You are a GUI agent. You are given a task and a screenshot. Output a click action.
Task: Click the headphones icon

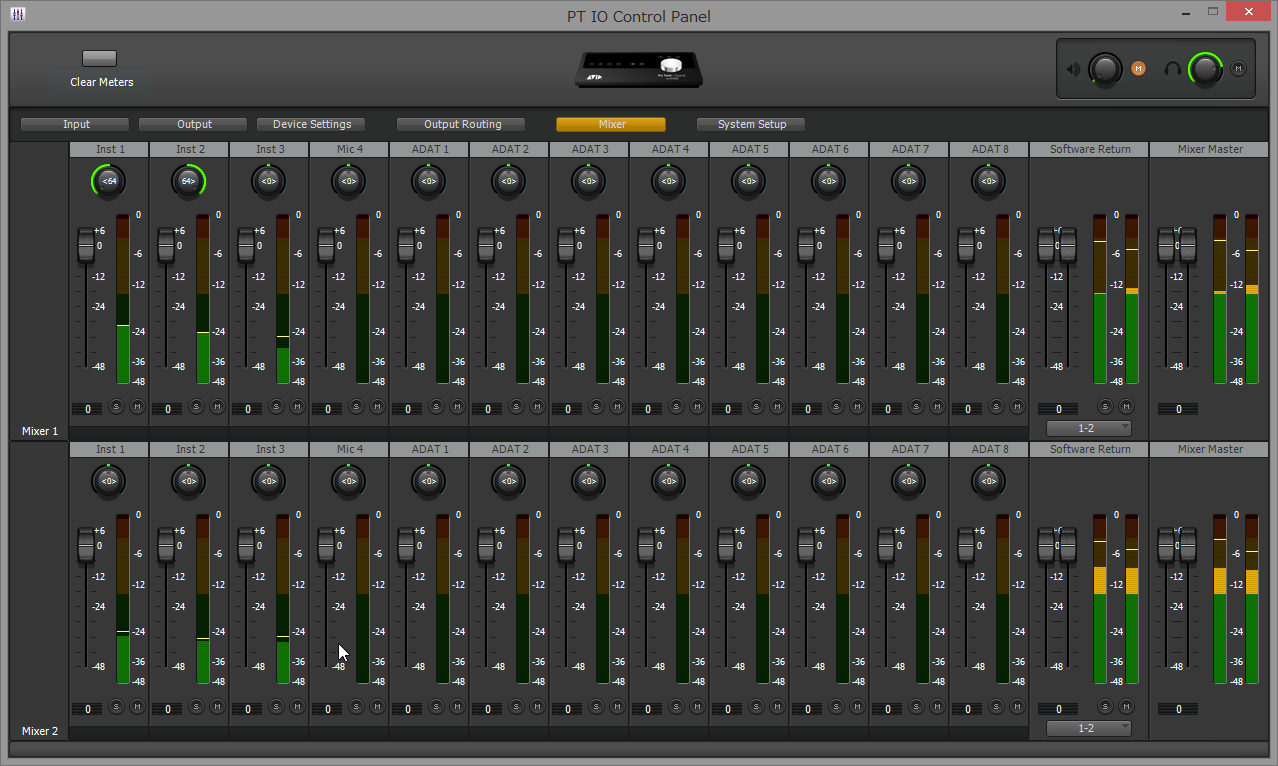coord(1173,69)
